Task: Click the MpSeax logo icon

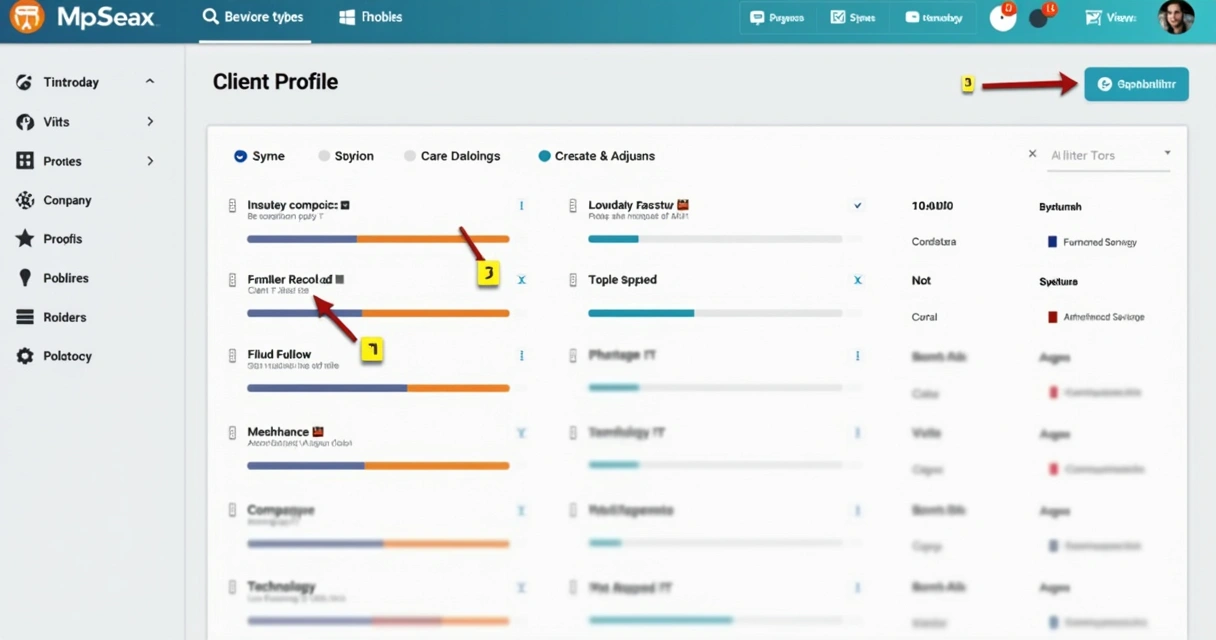Action: pyautogui.click(x=26, y=18)
